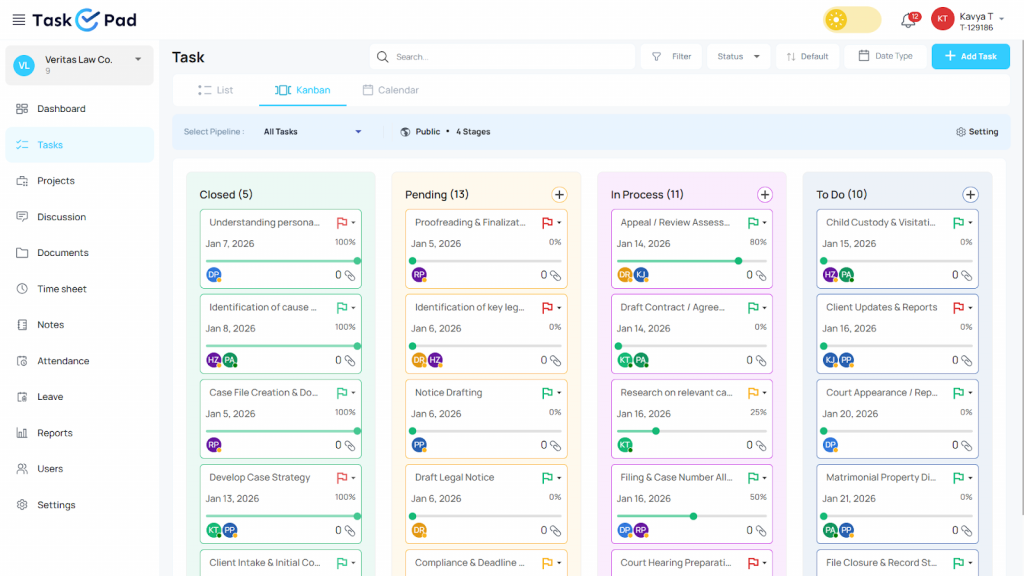This screenshot has width=1024, height=576.
Task: Open the pipeline Setting gear
Action: pos(977,132)
